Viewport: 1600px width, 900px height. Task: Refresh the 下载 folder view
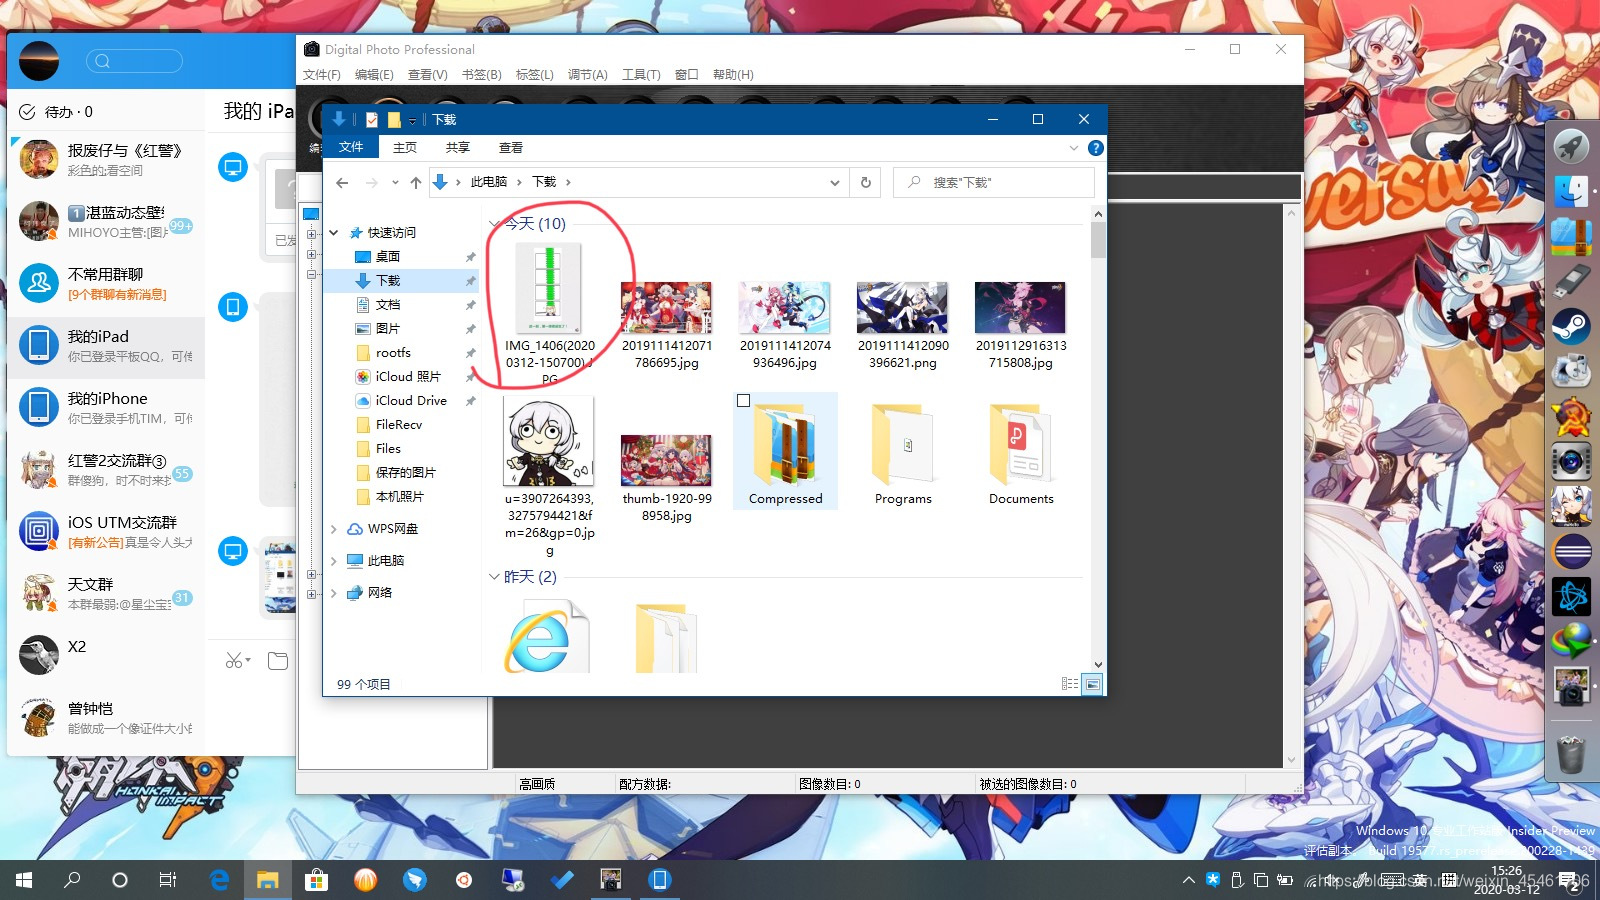866,182
